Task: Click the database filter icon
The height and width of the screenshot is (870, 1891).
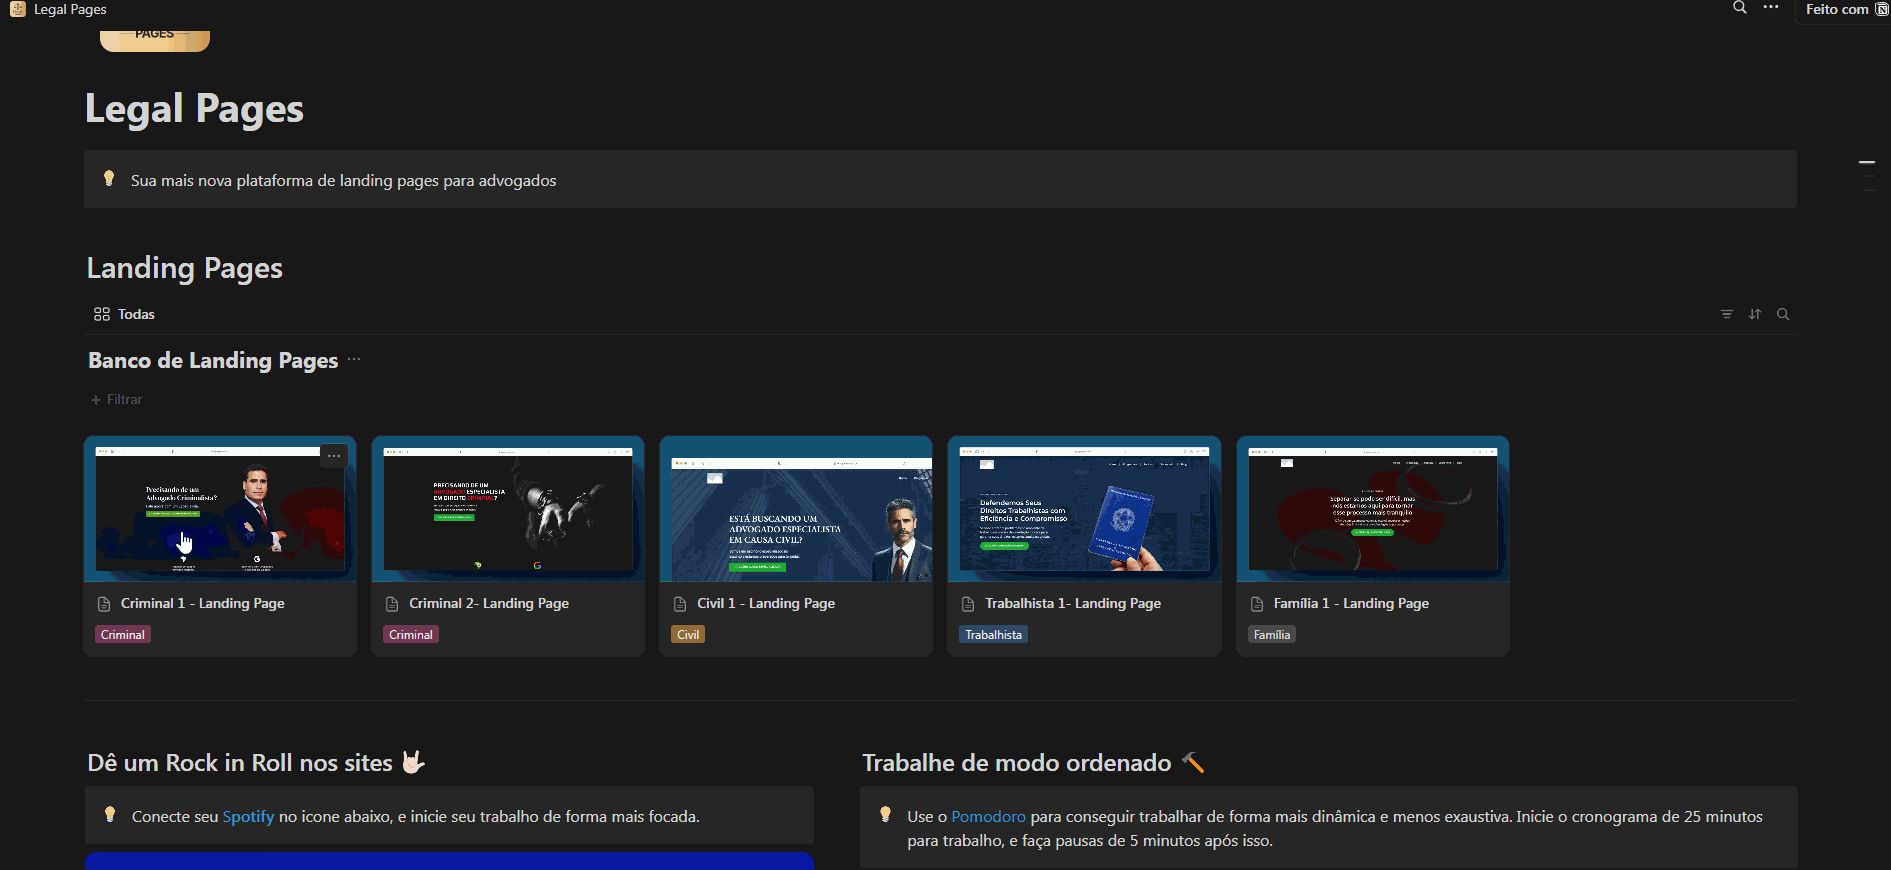Action: (1726, 314)
